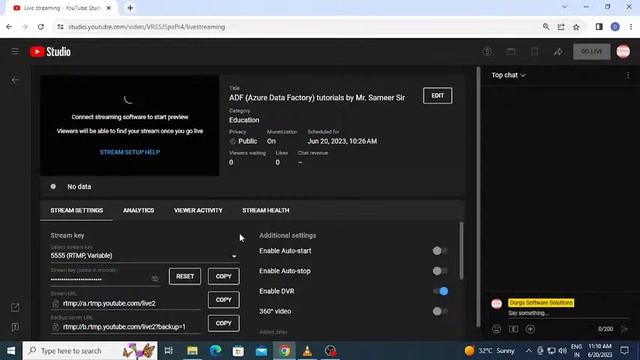
Task: Turn off Enable DVR switch
Action: coord(440,291)
